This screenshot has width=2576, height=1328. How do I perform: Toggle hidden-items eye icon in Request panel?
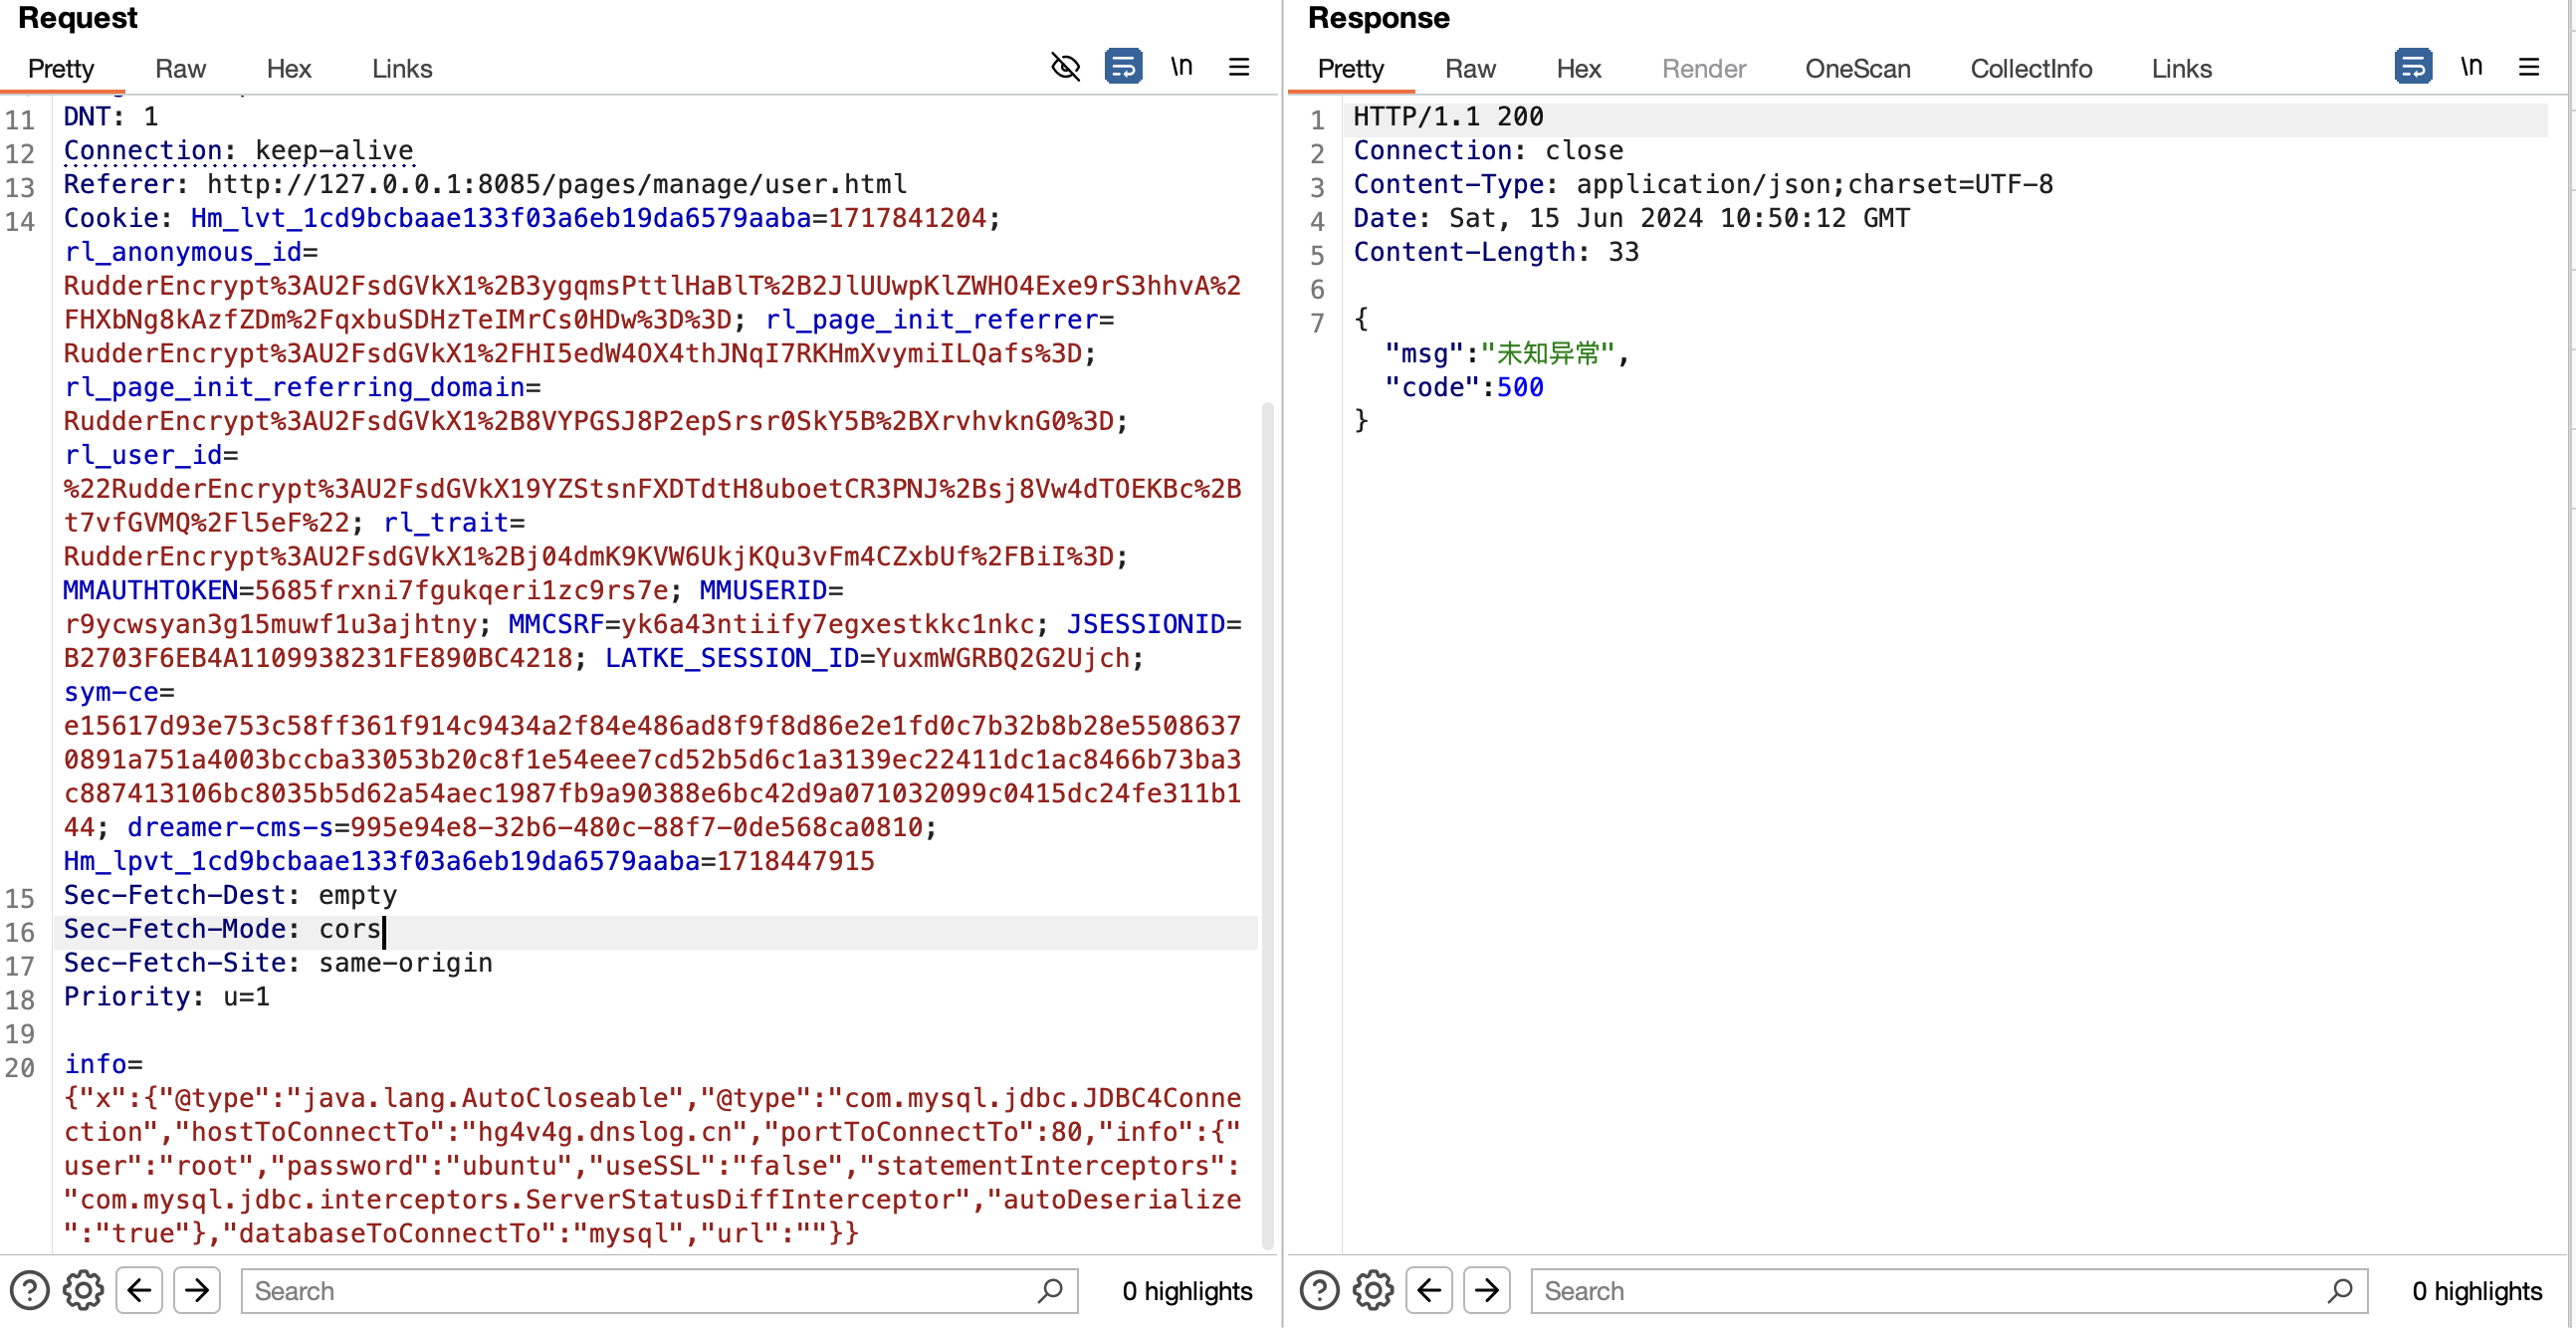[x=1065, y=67]
